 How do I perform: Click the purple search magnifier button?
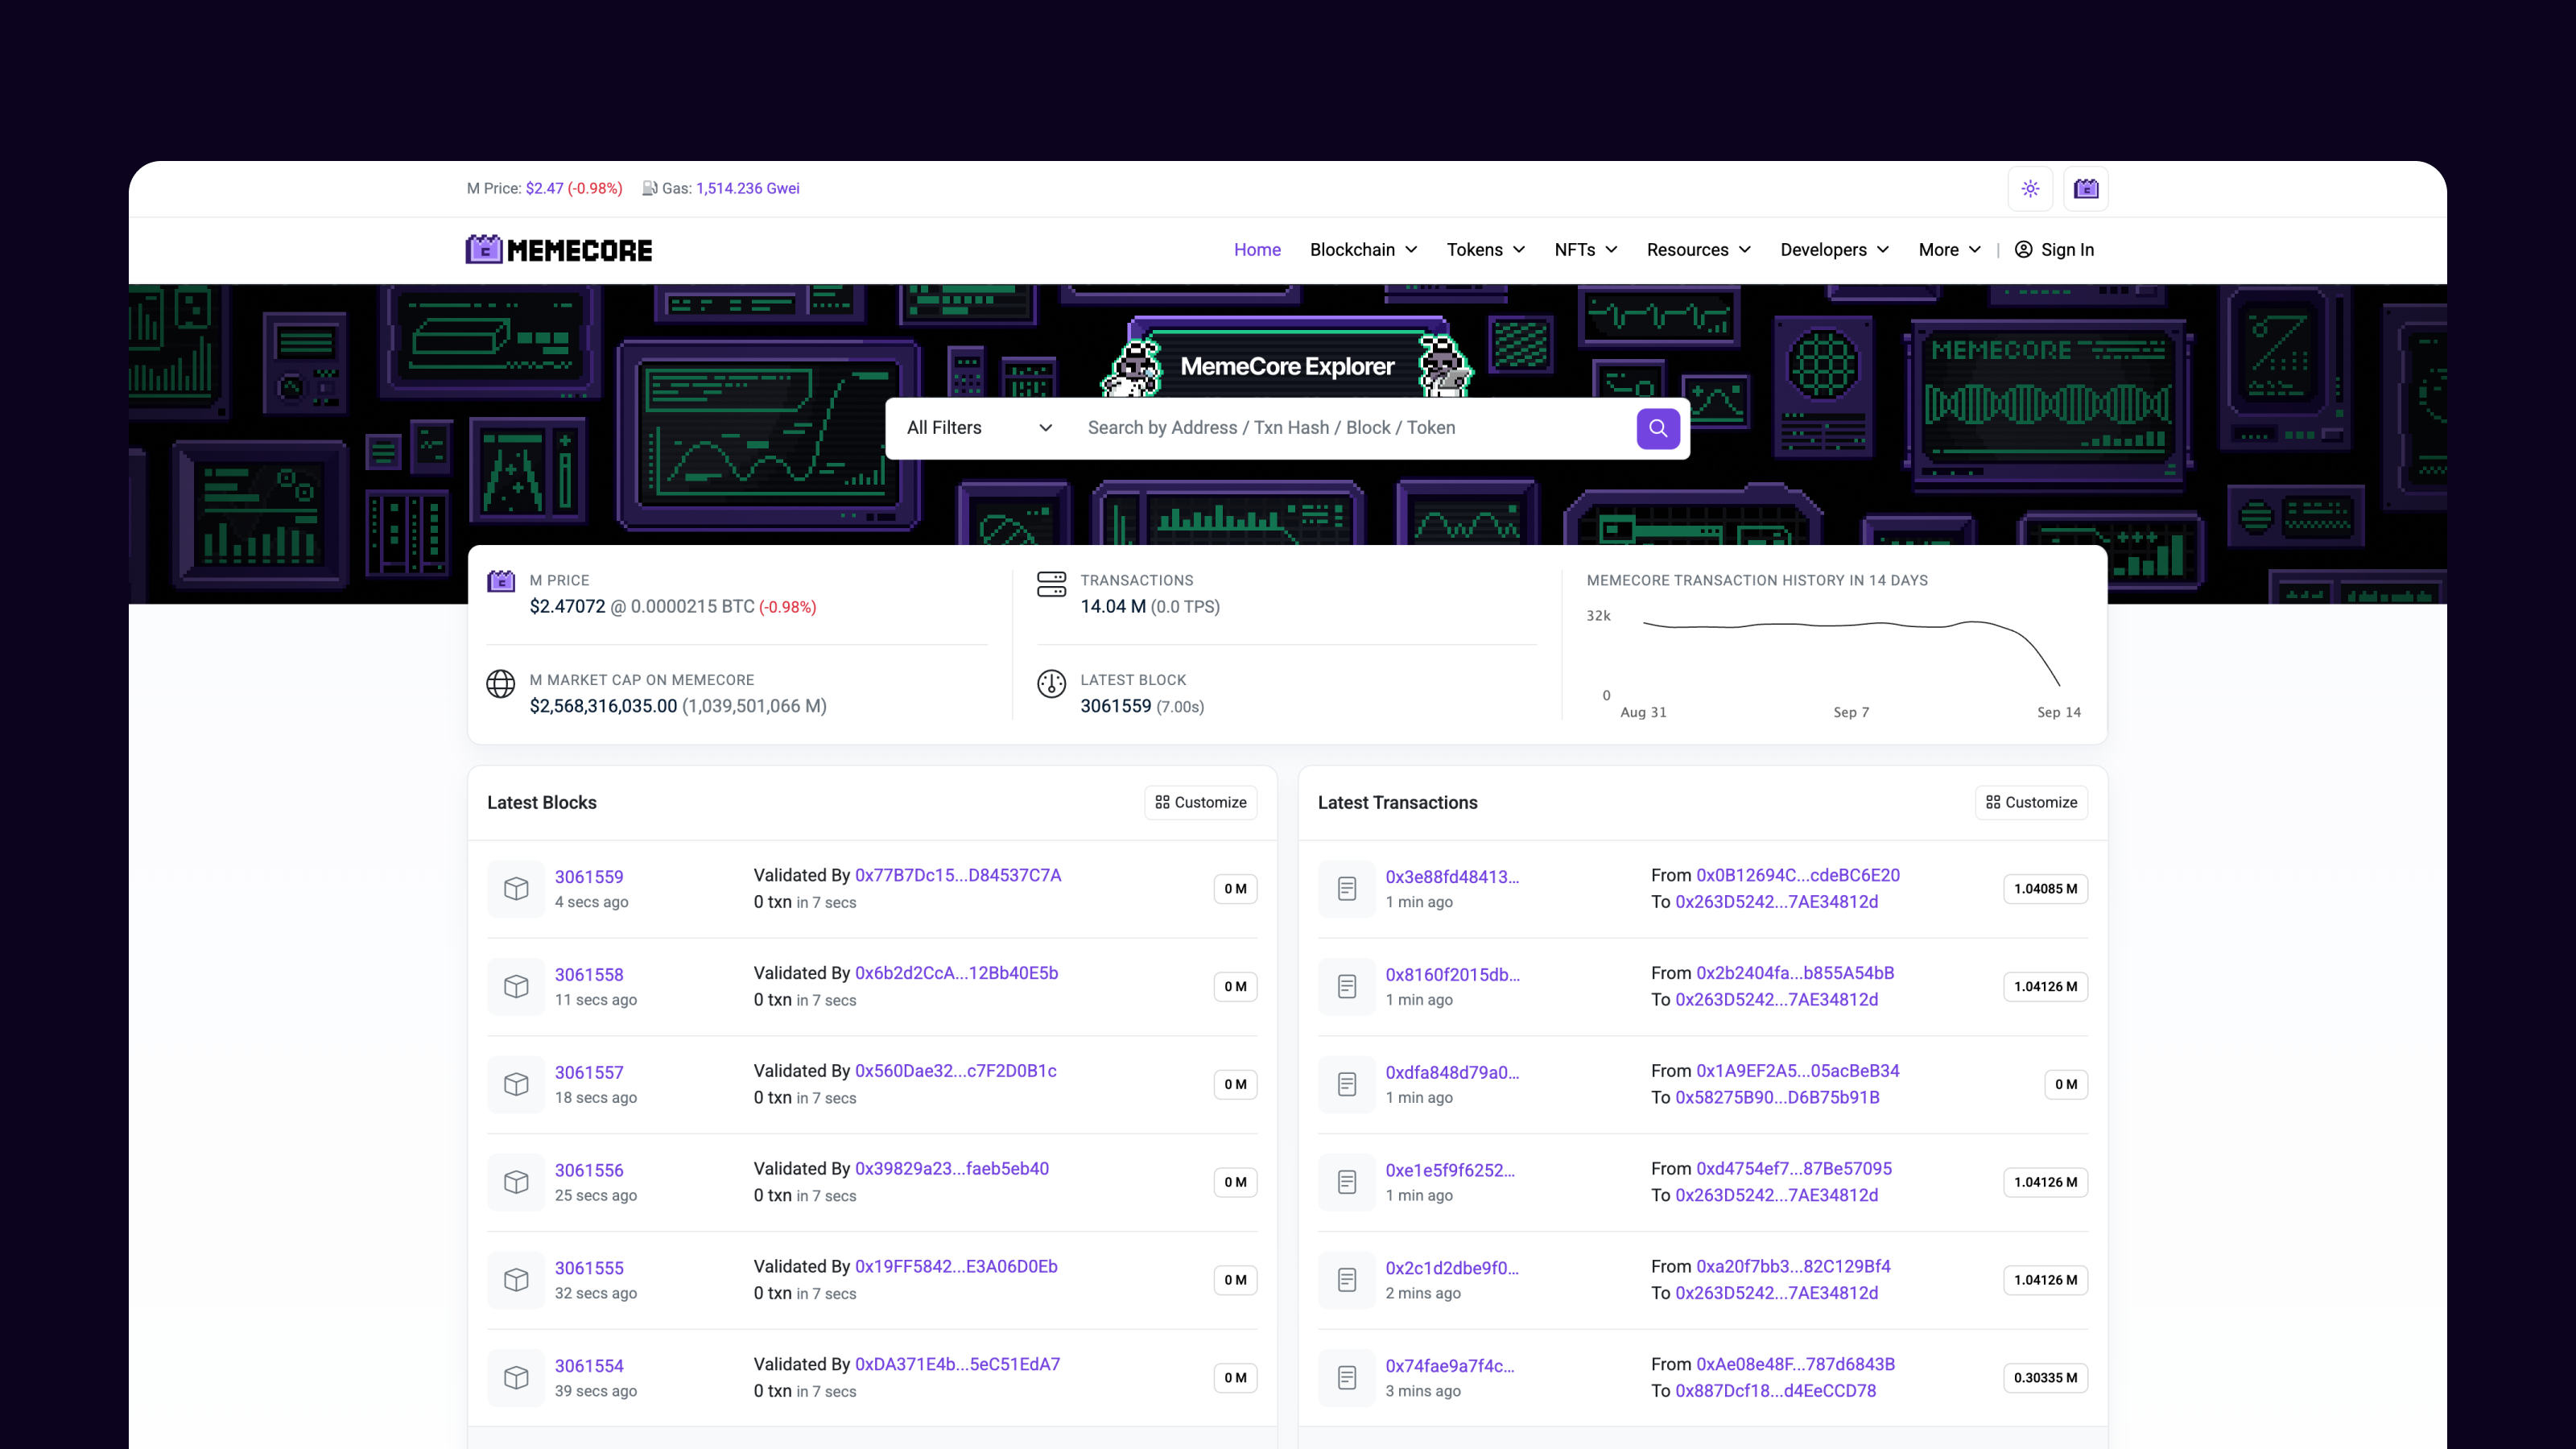[x=1657, y=428]
